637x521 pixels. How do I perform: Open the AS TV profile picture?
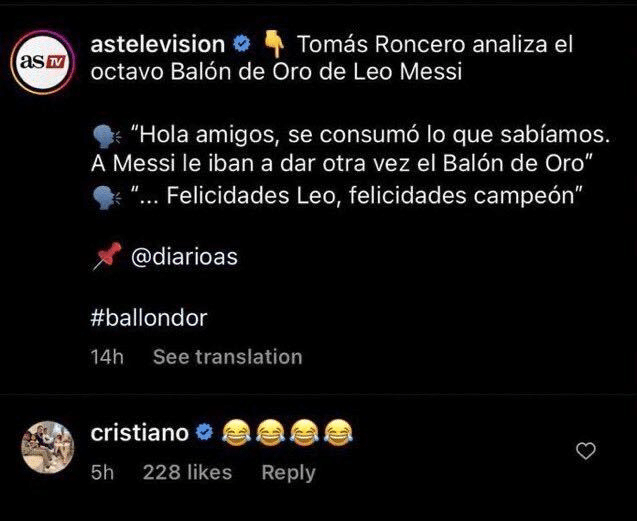(47, 60)
